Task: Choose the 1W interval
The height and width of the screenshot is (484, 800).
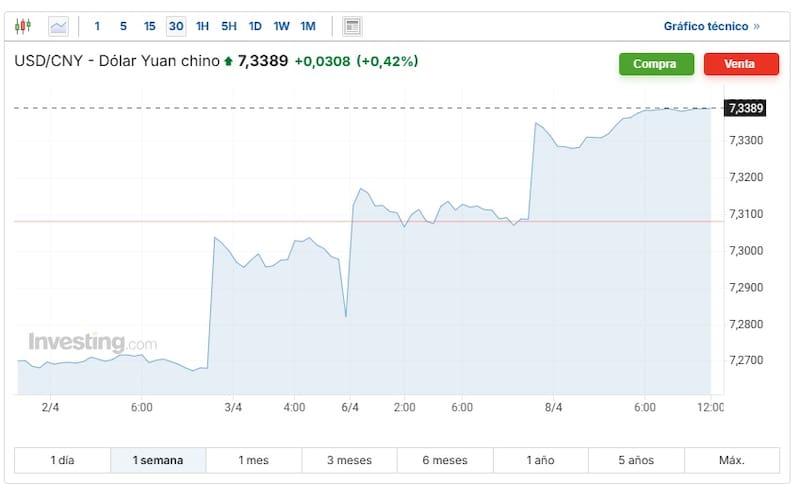Action: click(x=281, y=26)
